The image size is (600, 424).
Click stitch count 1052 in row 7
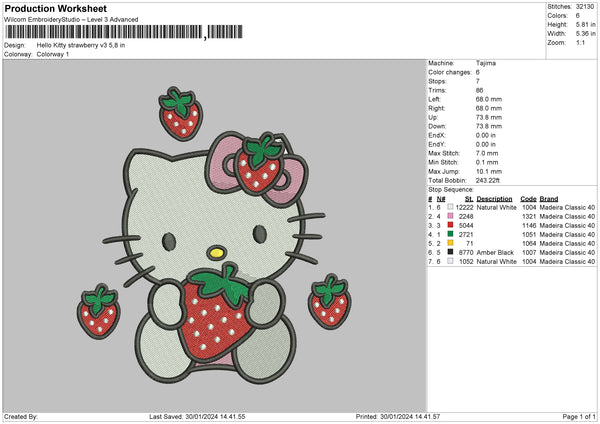tap(466, 262)
